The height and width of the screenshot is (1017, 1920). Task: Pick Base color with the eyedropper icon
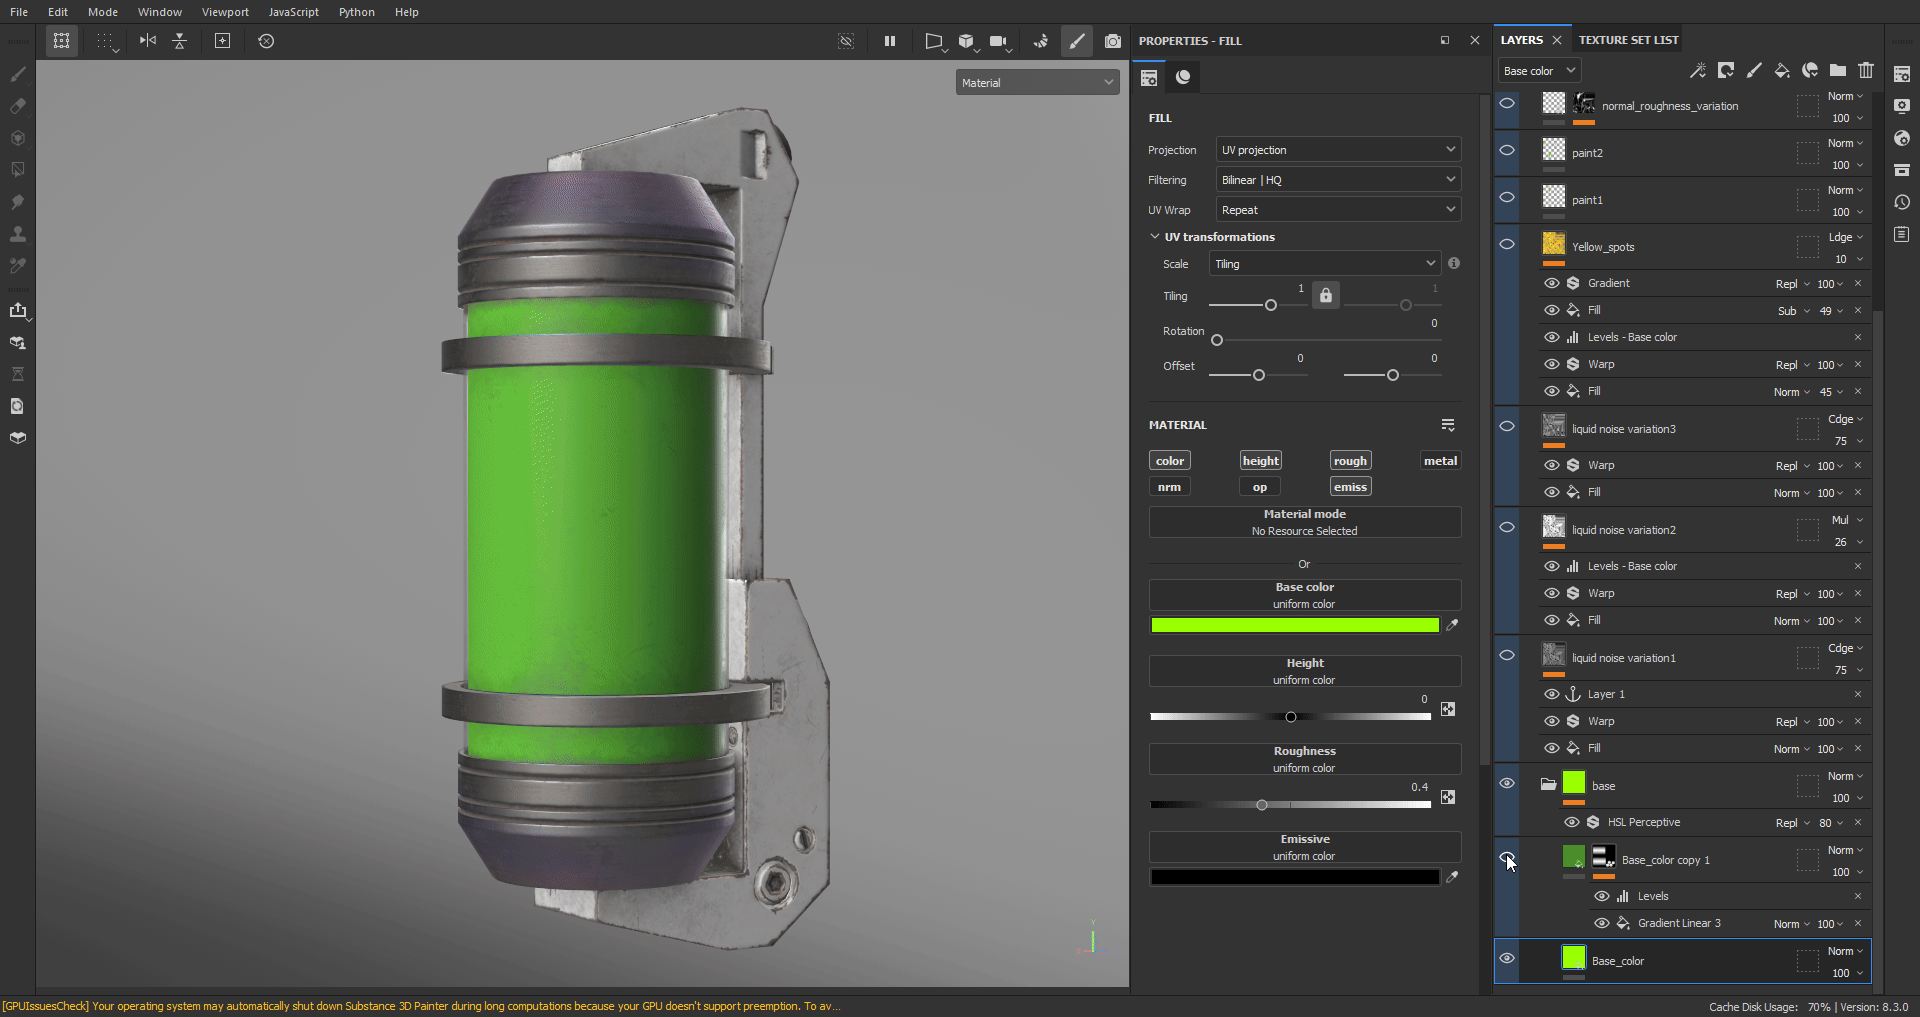pyautogui.click(x=1452, y=625)
